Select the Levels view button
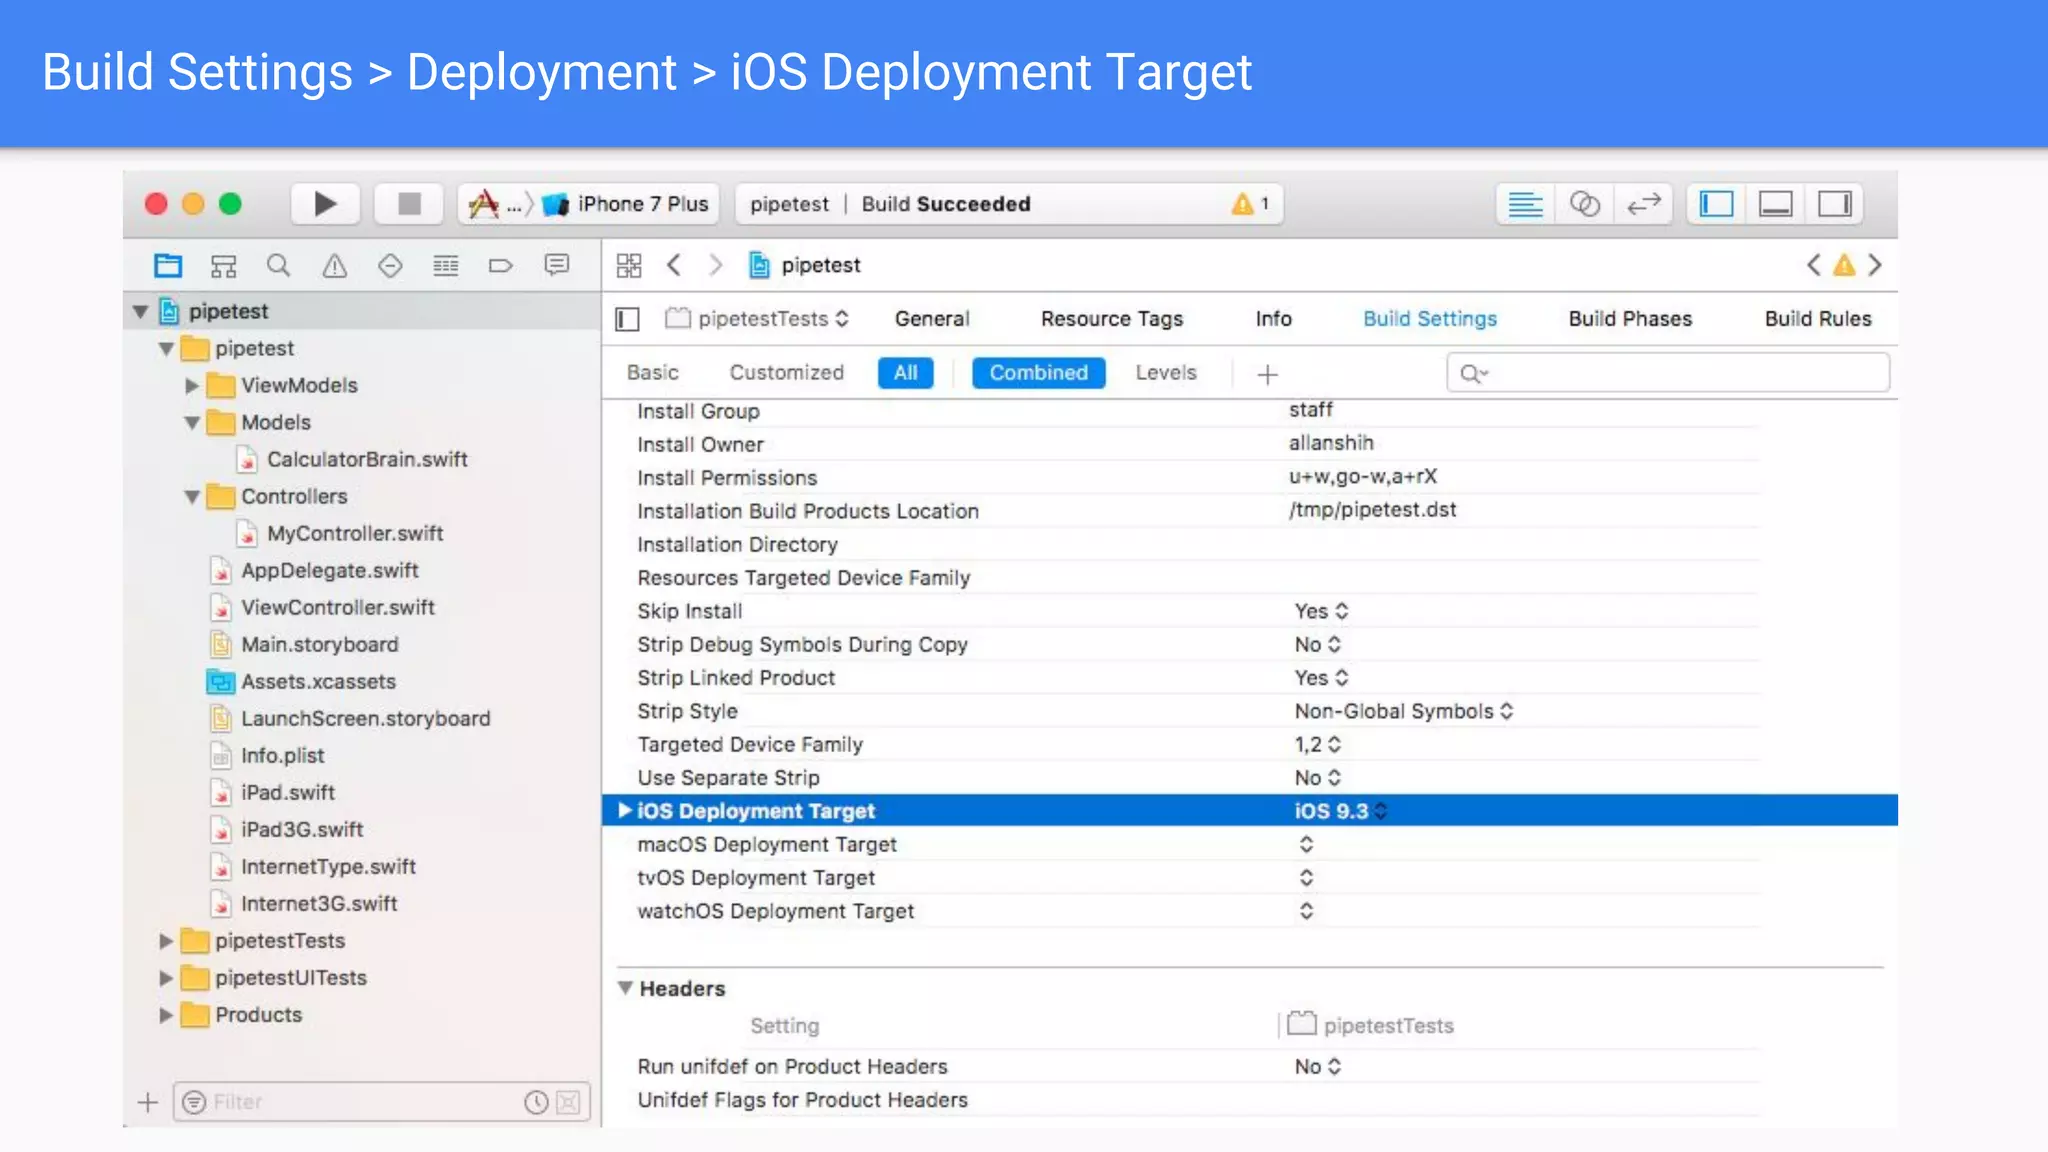The image size is (2048, 1152). (x=1165, y=373)
